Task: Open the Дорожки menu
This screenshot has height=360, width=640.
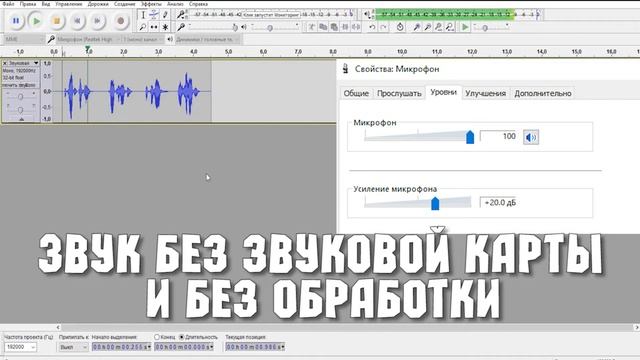Action: pyautogui.click(x=98, y=4)
